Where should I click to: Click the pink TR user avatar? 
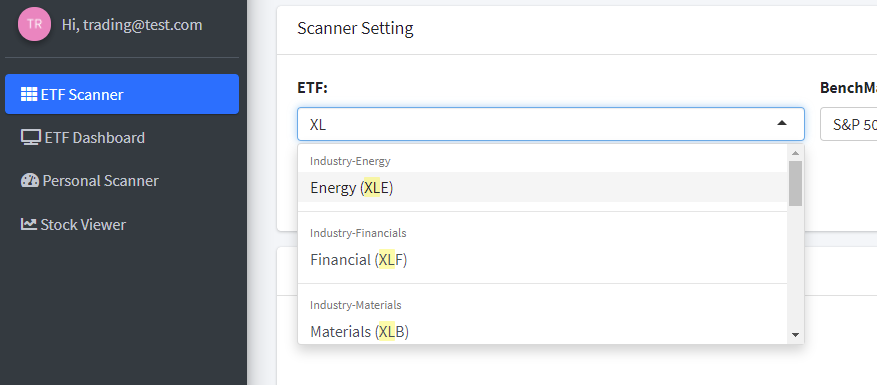(x=35, y=24)
